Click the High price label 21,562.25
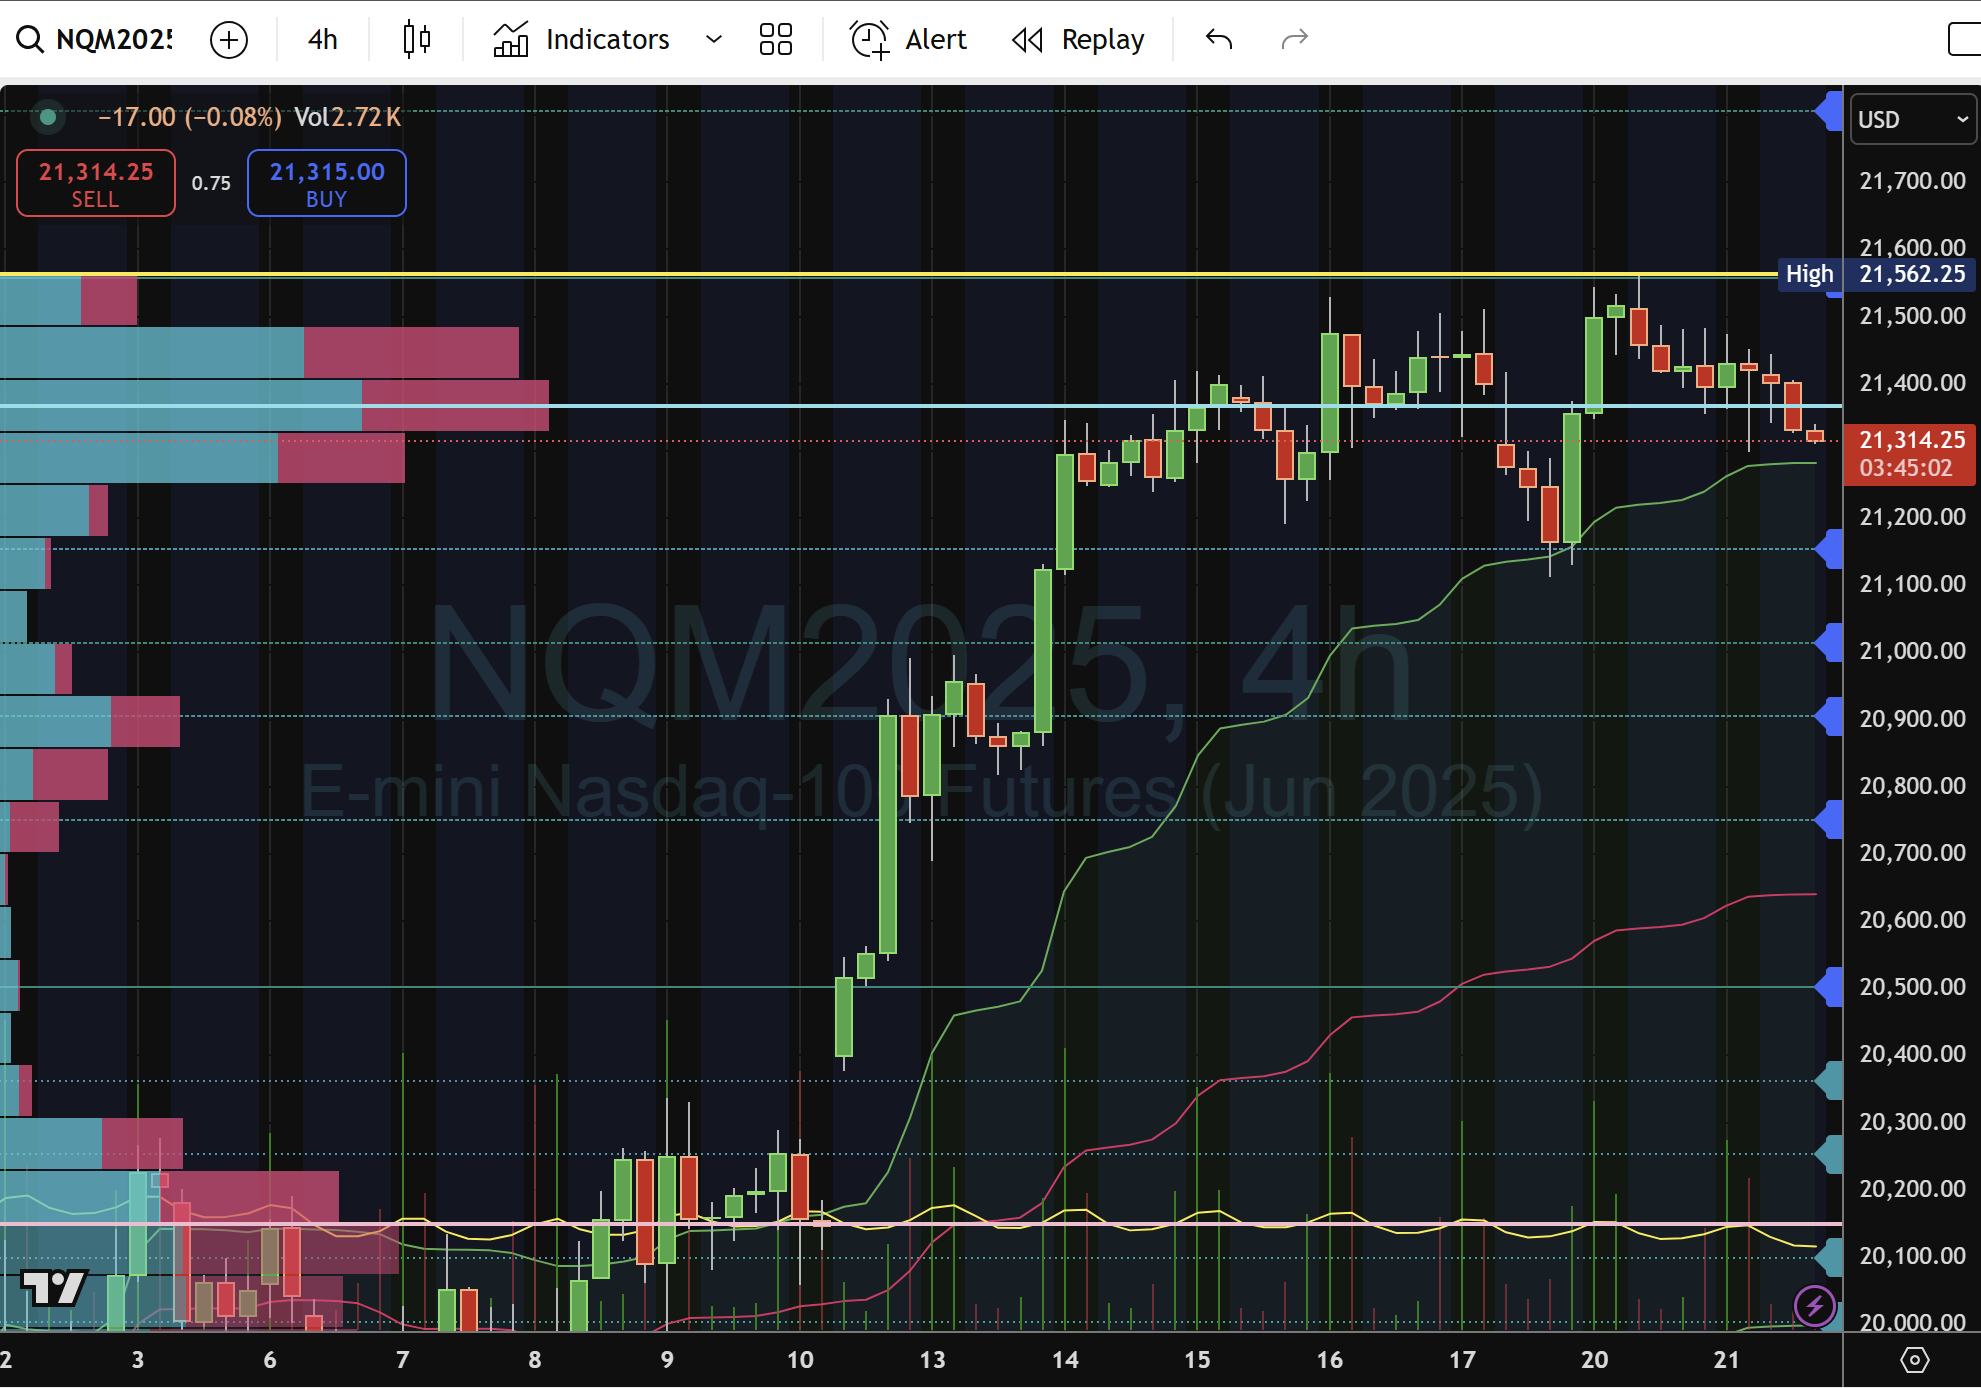This screenshot has height=1388, width=1981. tap(1877, 274)
